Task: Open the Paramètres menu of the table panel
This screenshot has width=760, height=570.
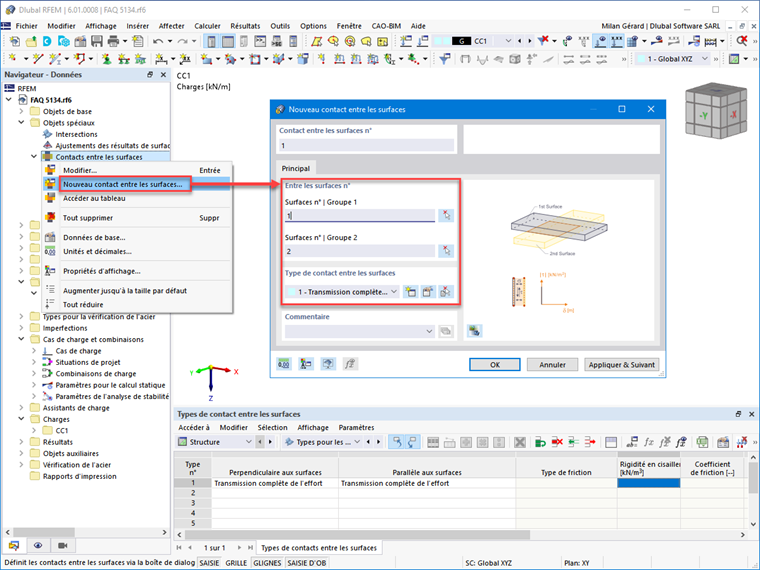Action: tap(356, 428)
